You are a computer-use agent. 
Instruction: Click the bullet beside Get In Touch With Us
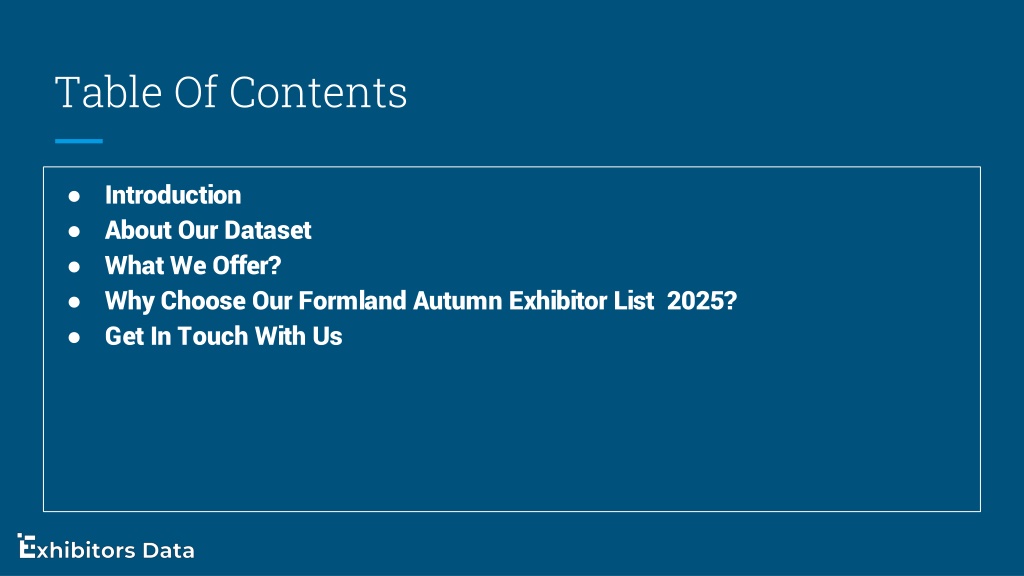(74, 337)
